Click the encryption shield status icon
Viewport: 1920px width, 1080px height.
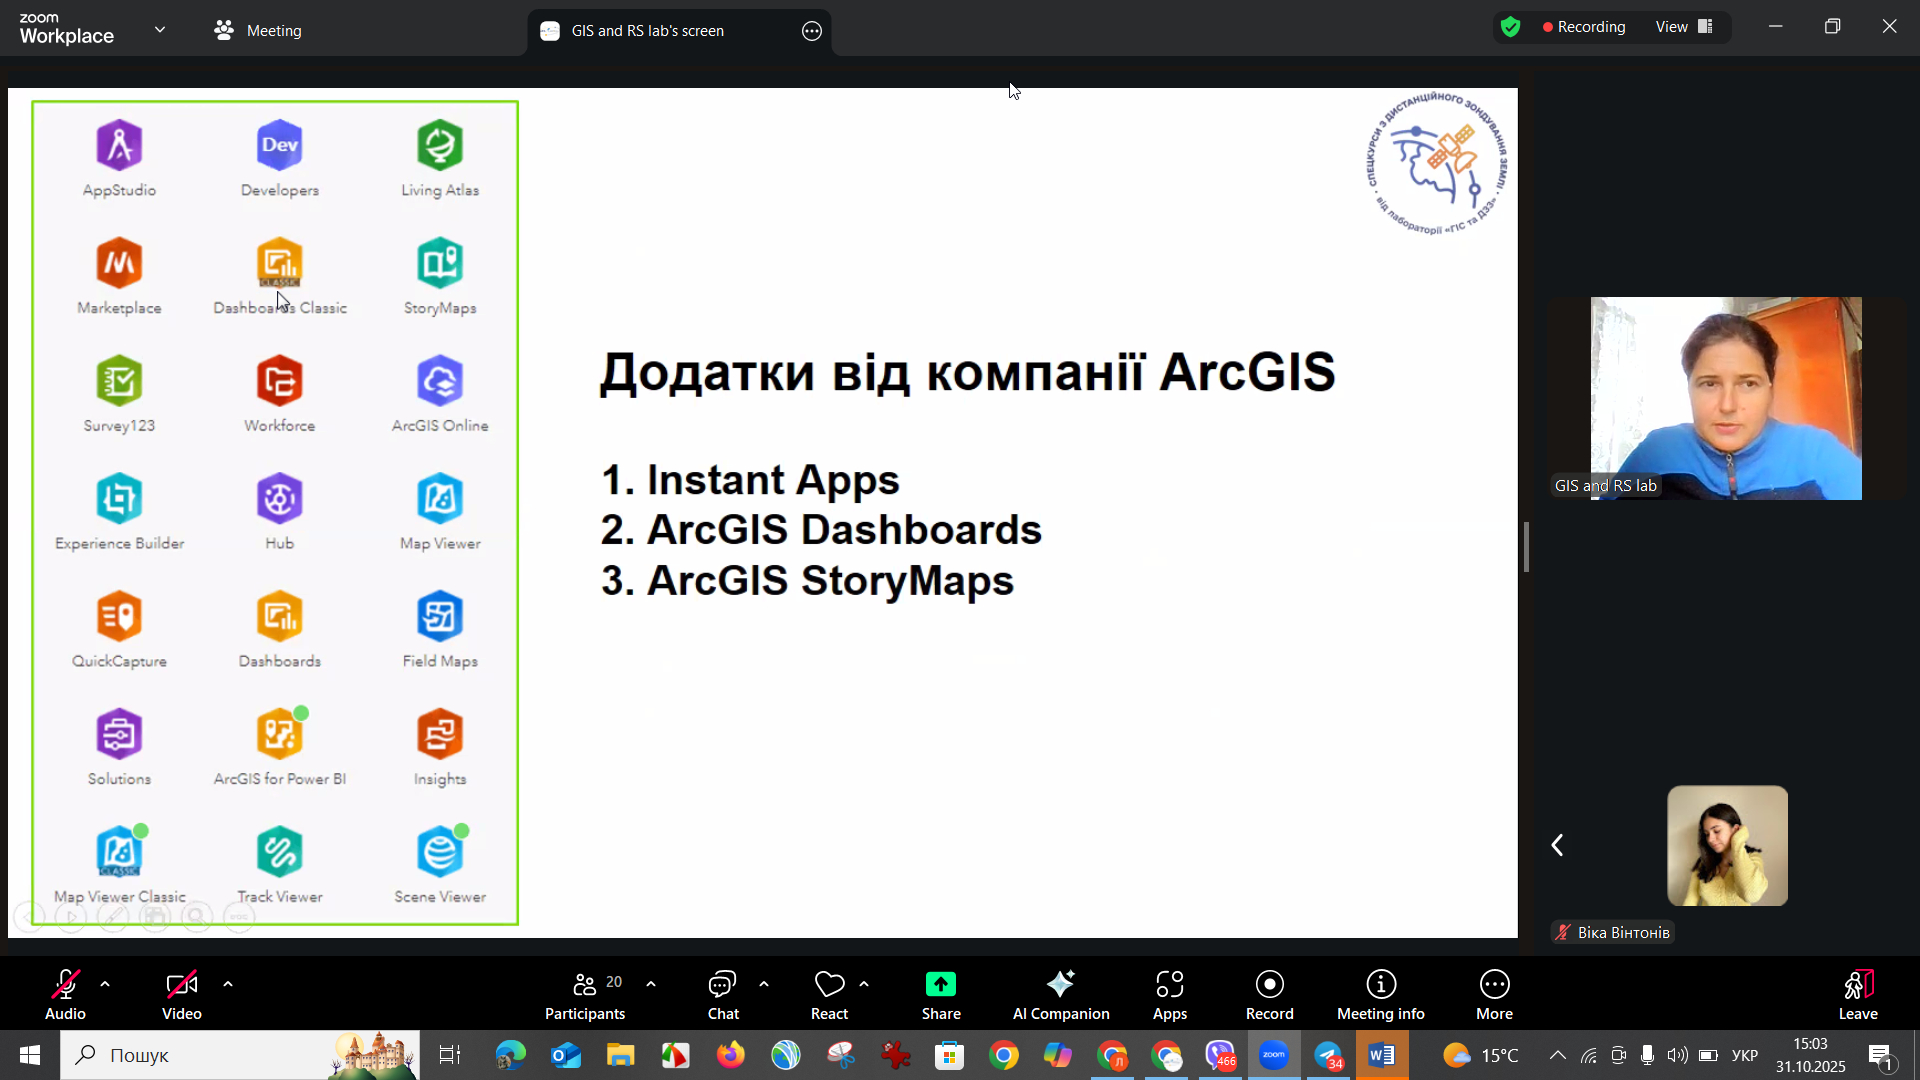[1511, 27]
